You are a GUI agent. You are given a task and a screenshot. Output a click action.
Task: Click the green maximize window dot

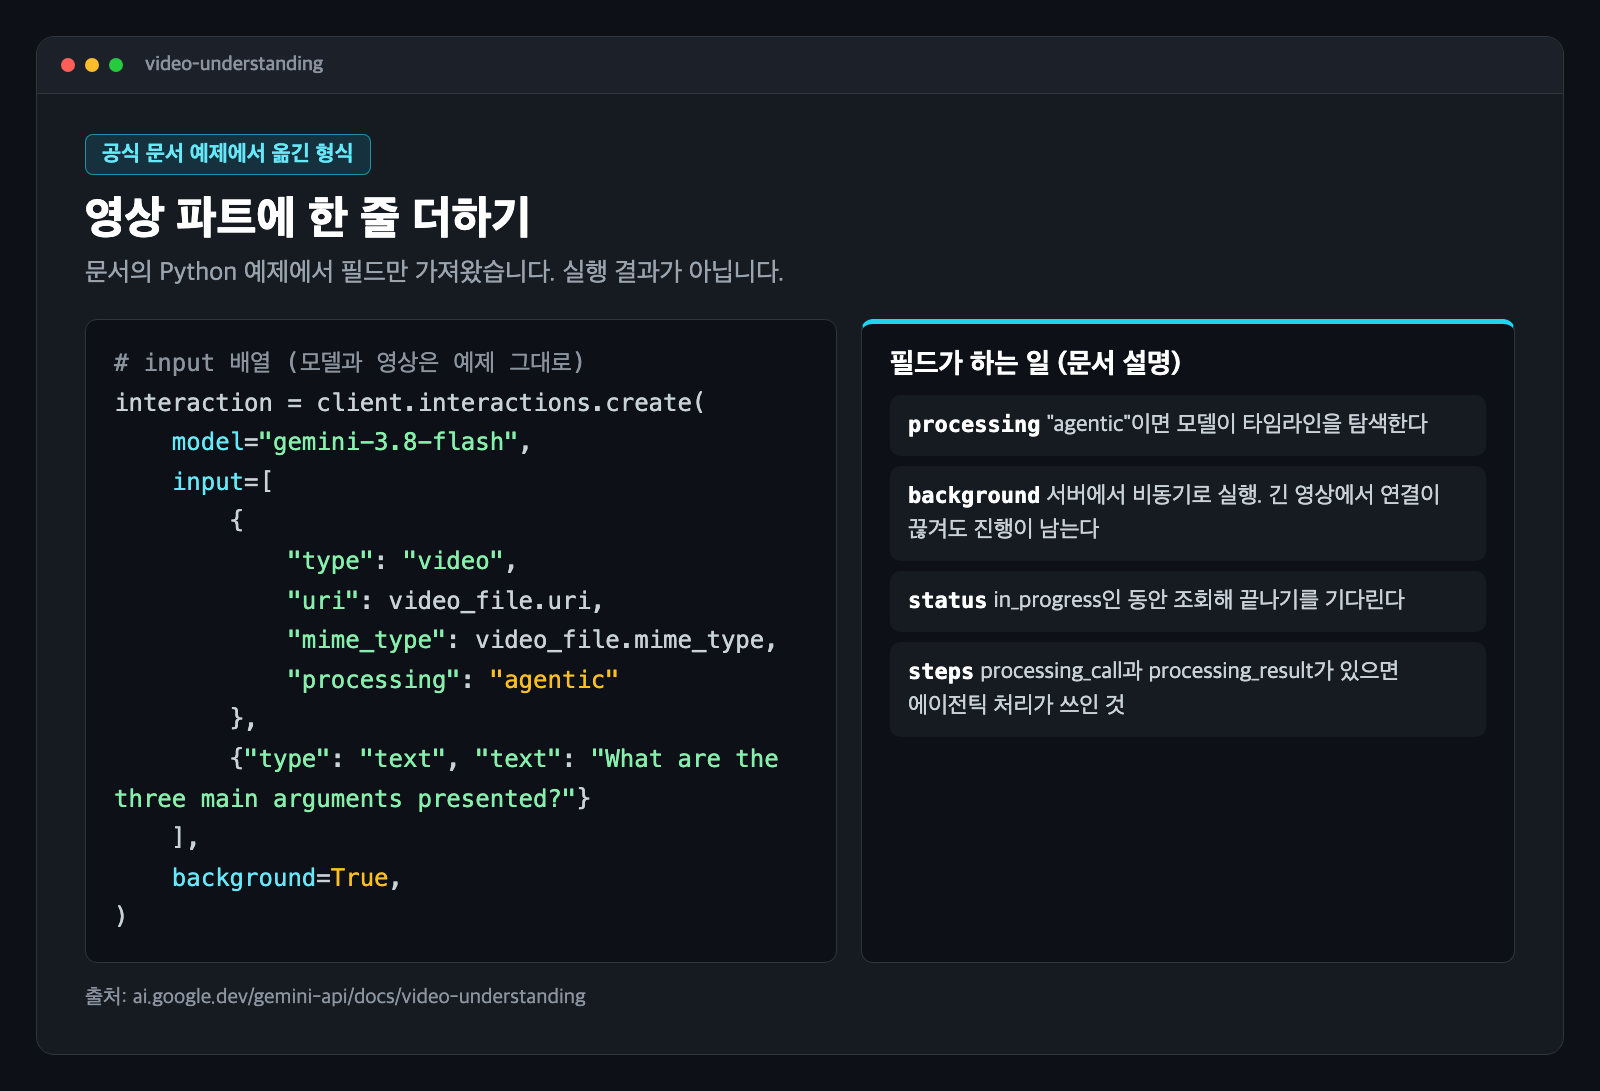click(116, 65)
